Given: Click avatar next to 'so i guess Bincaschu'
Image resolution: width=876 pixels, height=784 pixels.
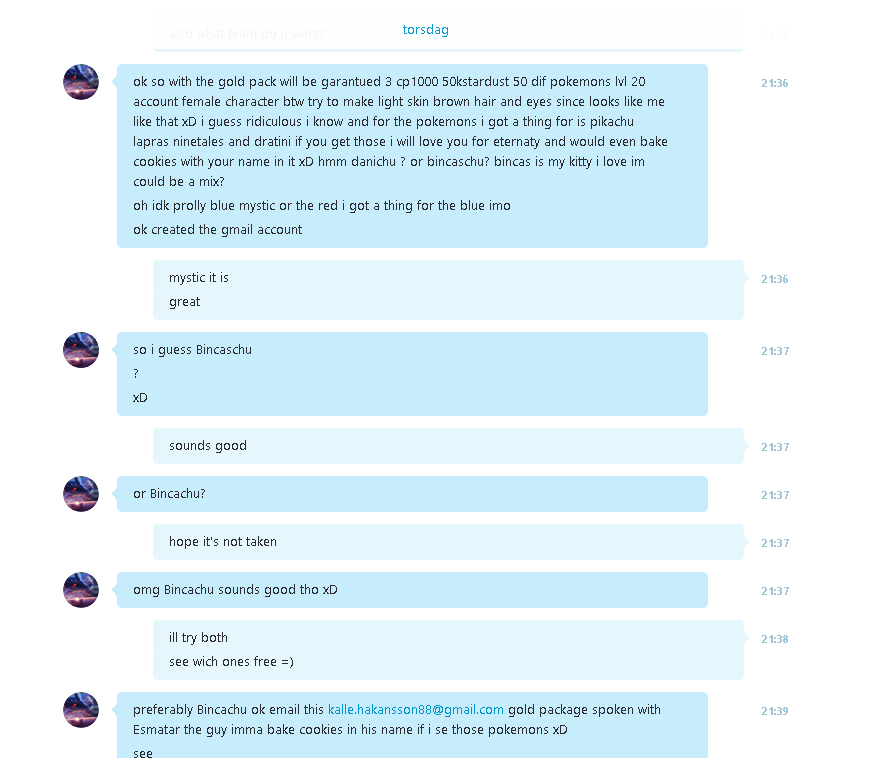Looking at the screenshot, I should click(81, 350).
